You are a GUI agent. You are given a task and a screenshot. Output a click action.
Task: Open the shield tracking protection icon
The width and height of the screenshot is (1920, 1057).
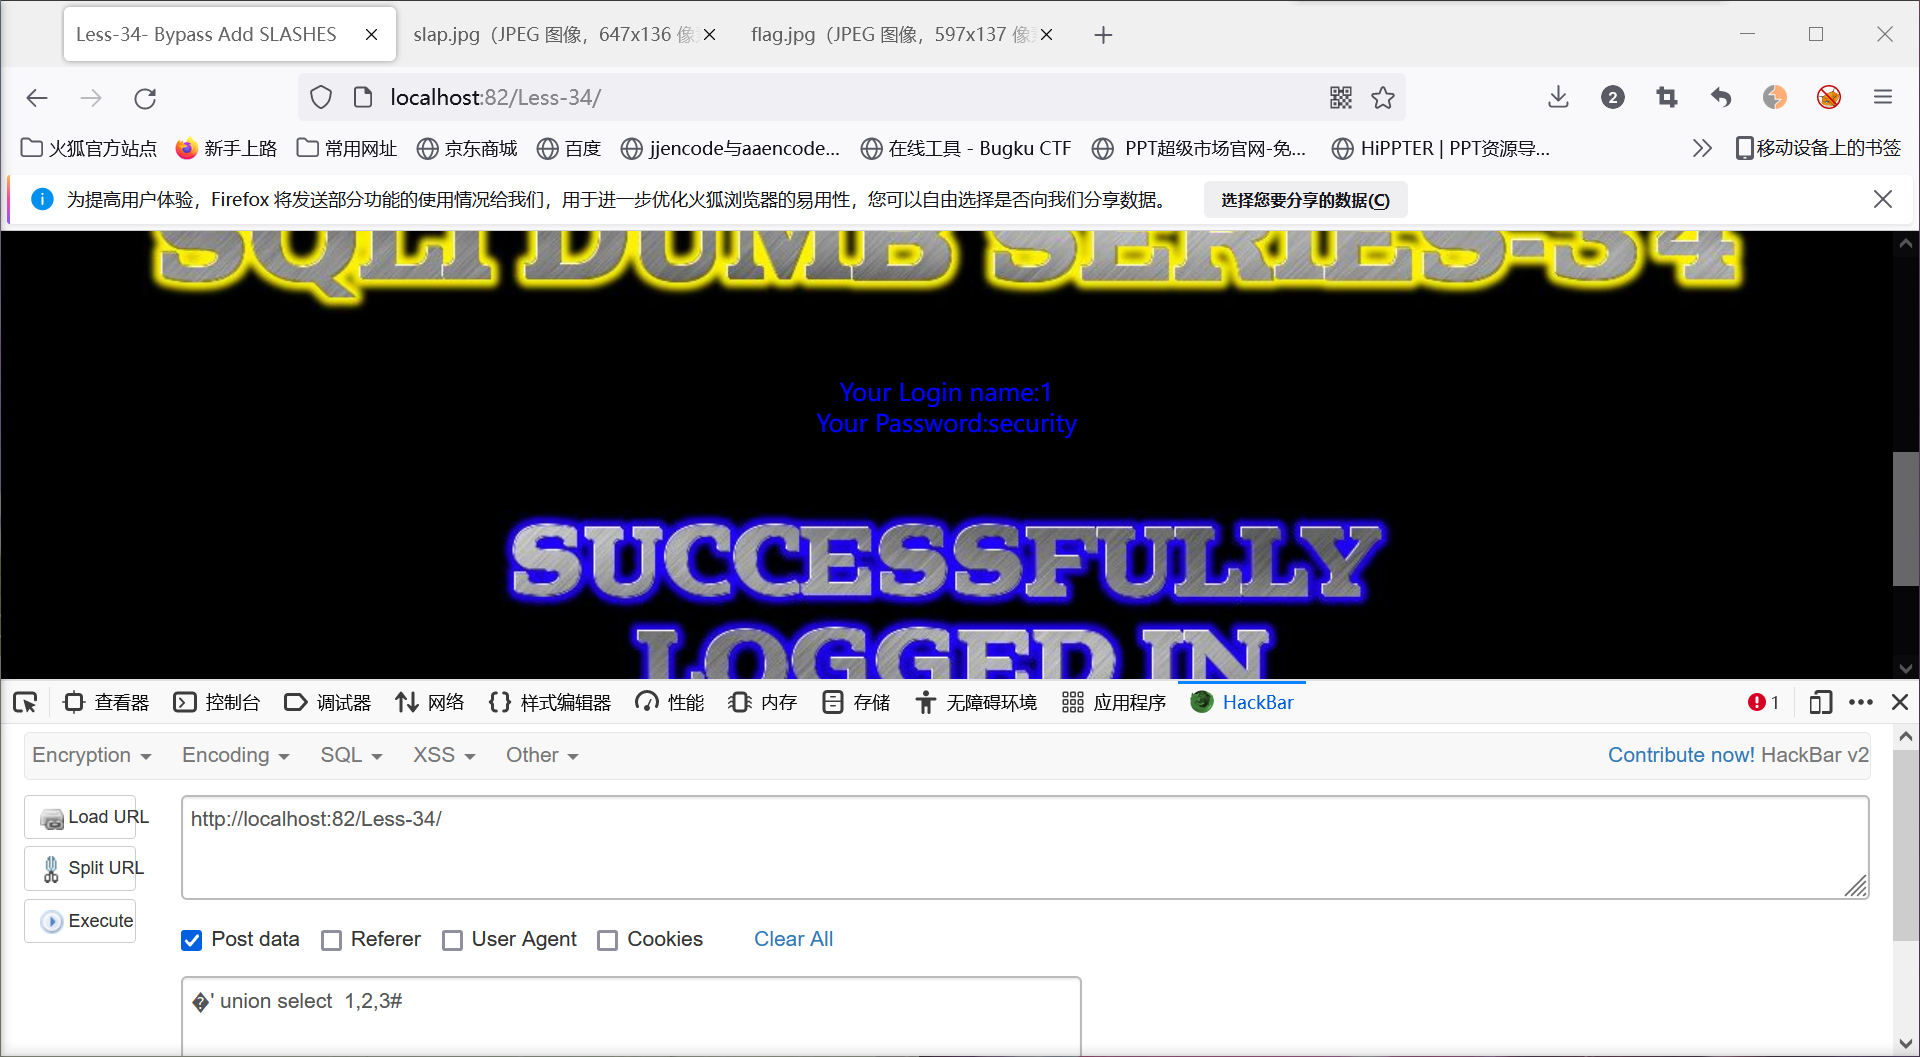tap(321, 97)
